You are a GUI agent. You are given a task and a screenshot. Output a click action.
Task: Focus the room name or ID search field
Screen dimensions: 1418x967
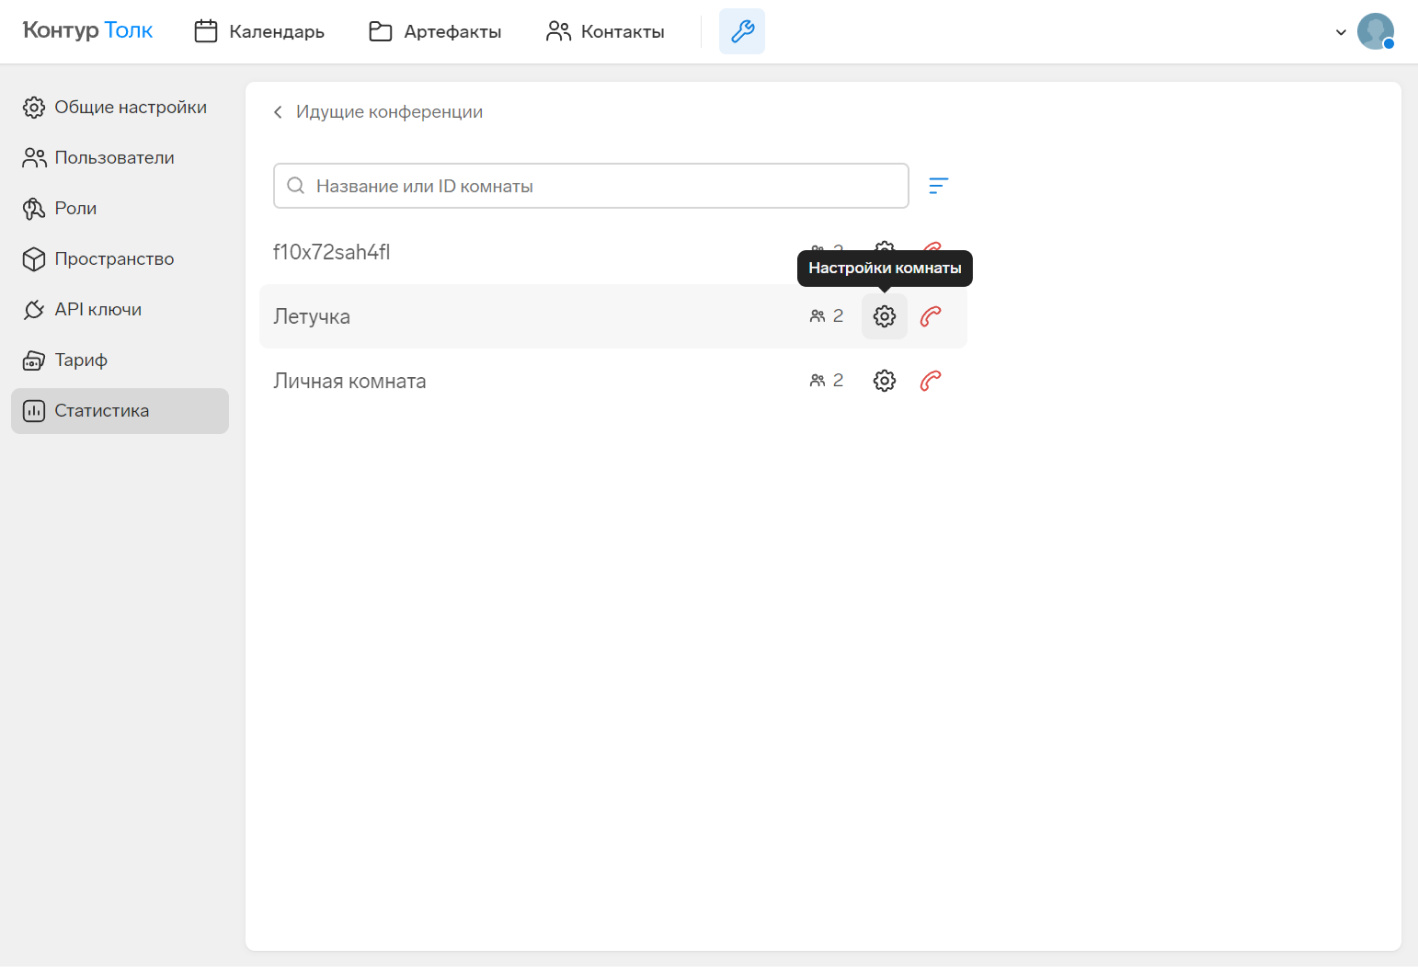tap(591, 186)
